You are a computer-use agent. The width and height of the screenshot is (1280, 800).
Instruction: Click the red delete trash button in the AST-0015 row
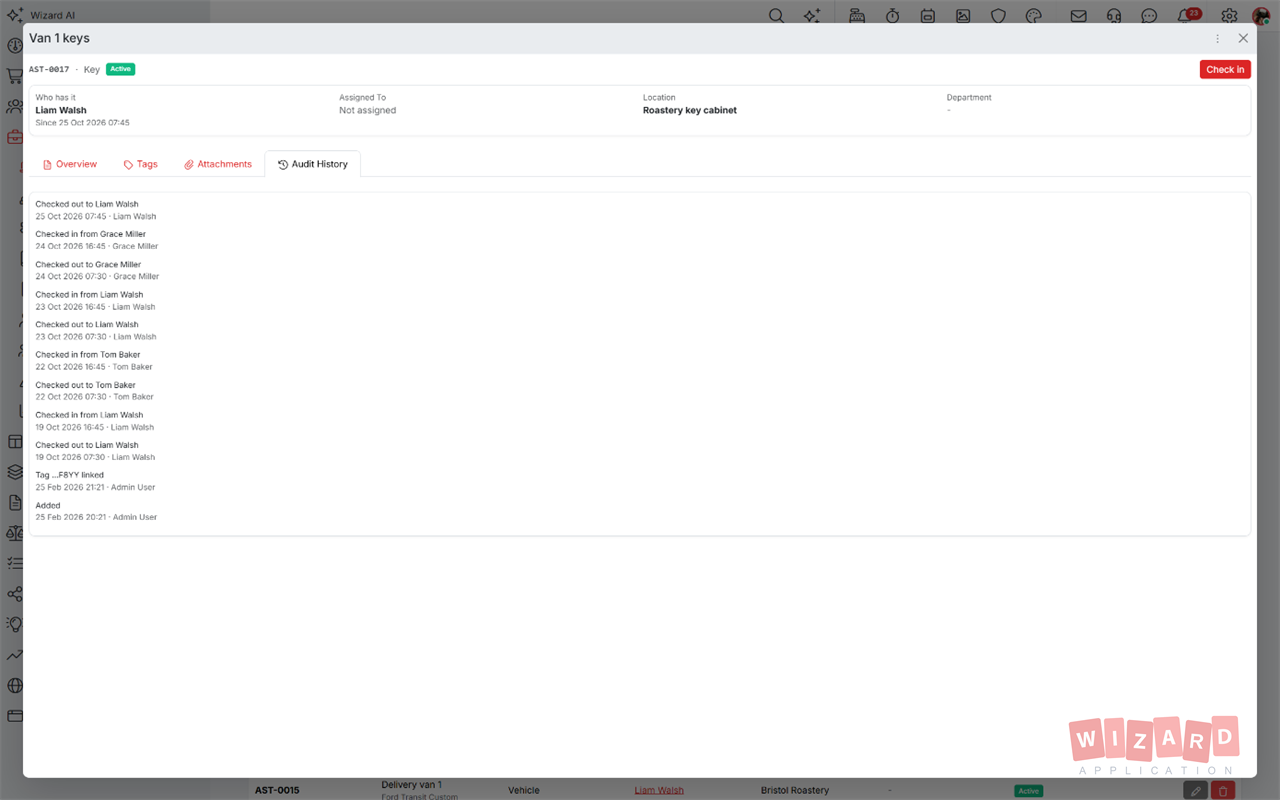pos(1223,790)
